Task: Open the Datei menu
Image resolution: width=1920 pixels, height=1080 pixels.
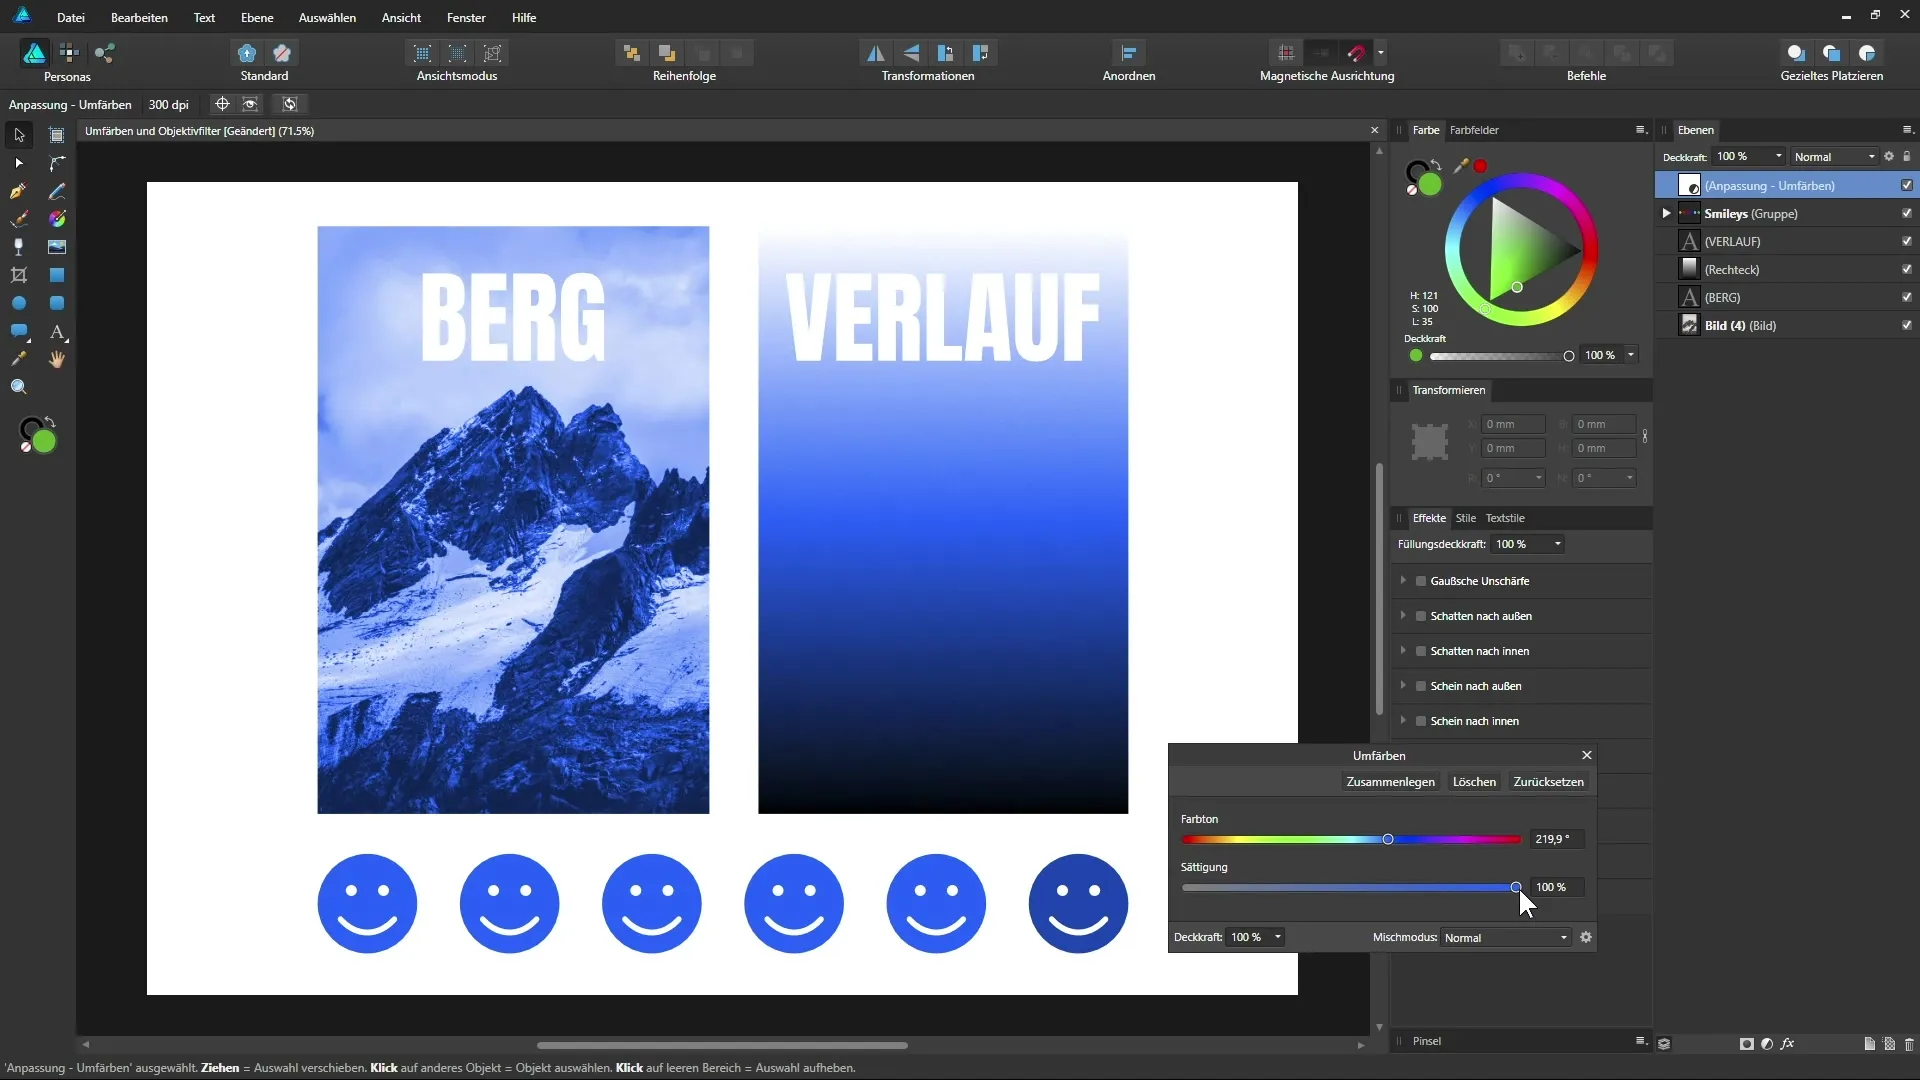Action: 71,18
